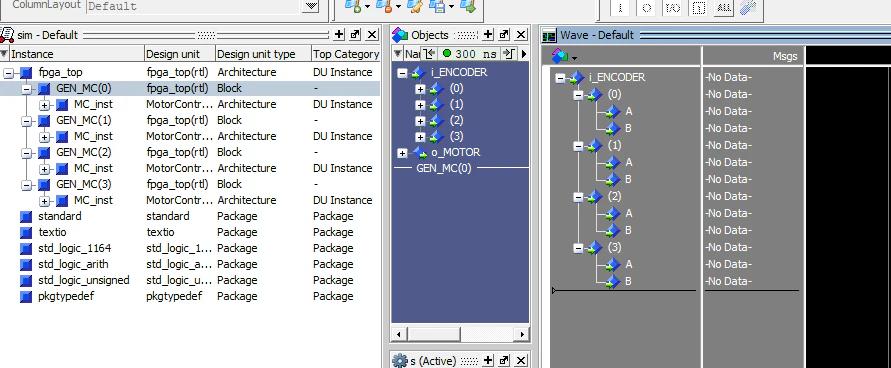Click the first toolbar icon above the Objects pane
The image size is (891, 368).
[x=353, y=6]
